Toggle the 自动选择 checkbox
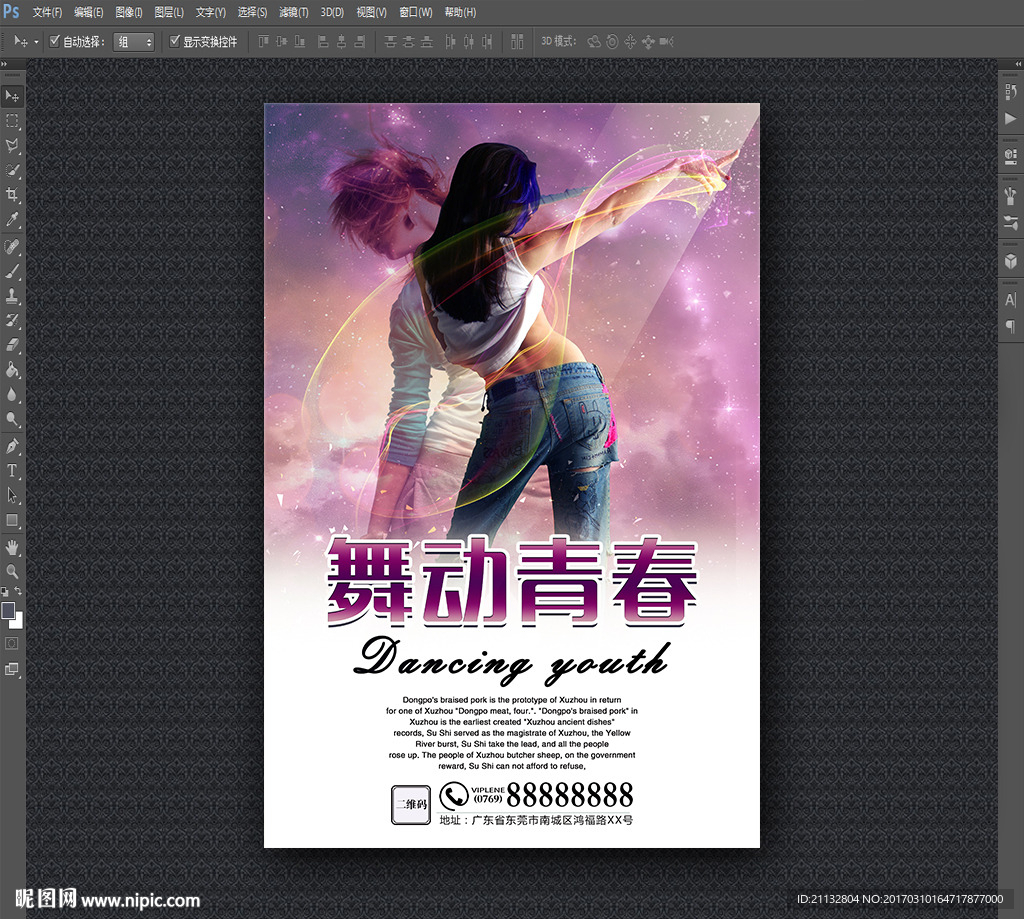Screen dimensions: 1024x919 click(55, 41)
